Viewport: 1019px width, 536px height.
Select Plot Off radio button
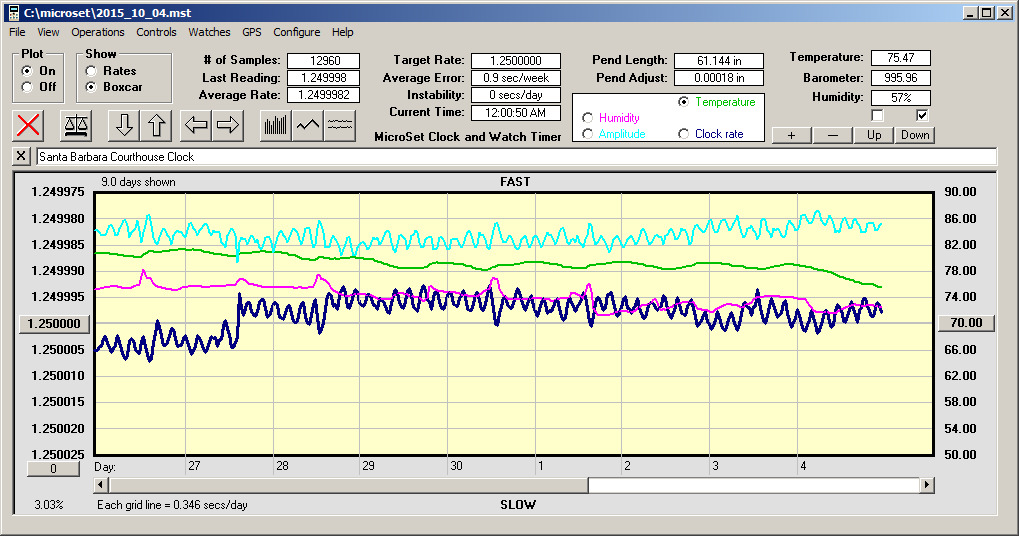[27, 86]
